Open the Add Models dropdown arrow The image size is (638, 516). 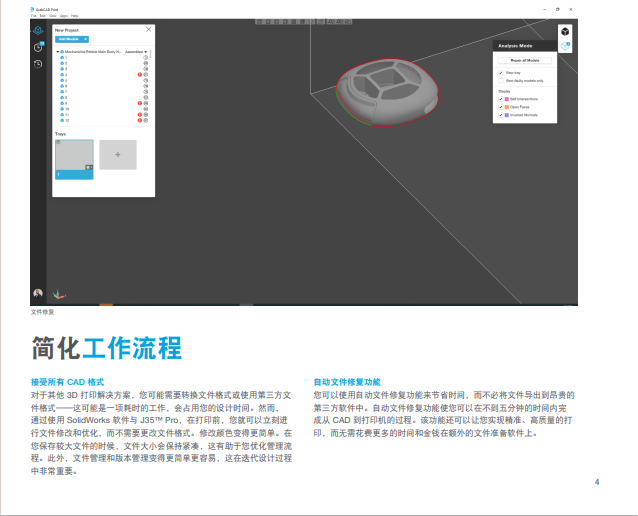(84, 39)
